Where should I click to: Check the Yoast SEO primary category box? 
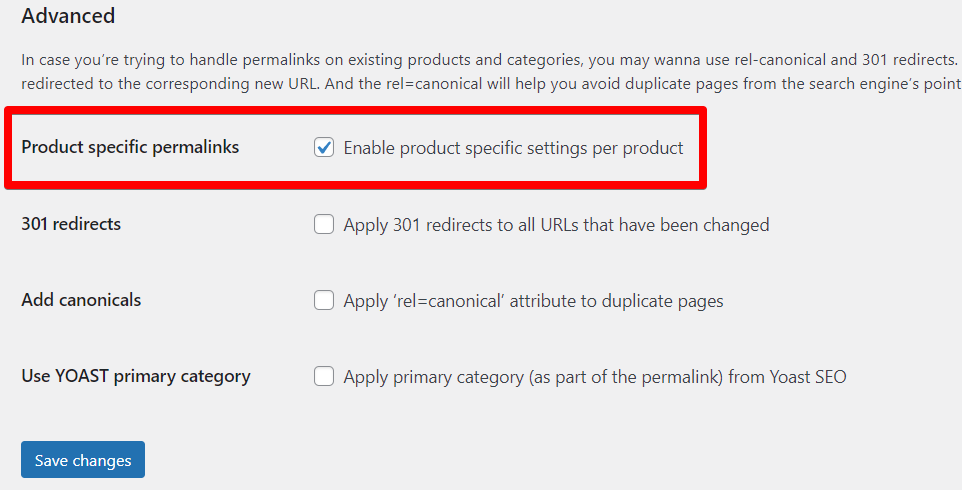324,377
